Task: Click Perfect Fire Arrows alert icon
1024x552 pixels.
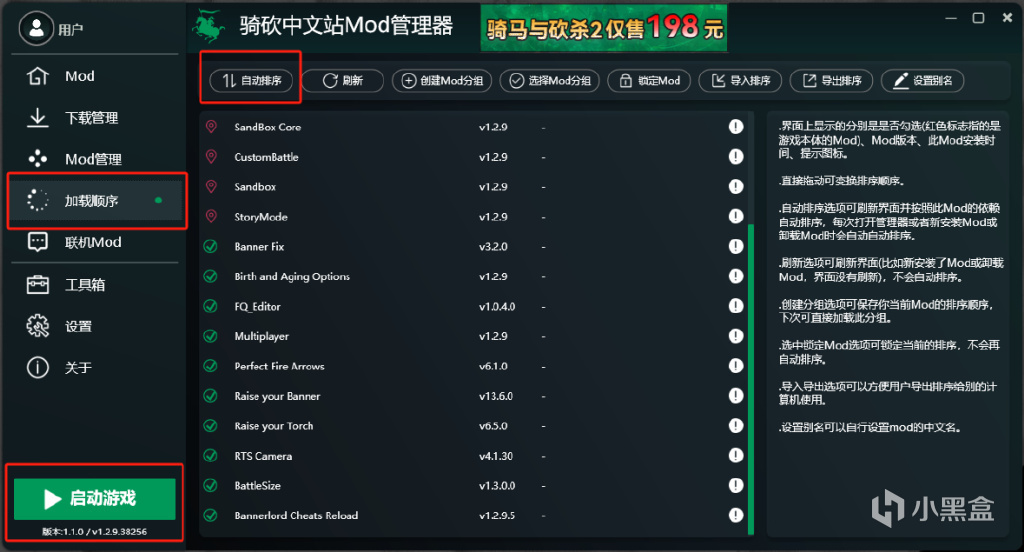Action: pyautogui.click(x=736, y=366)
